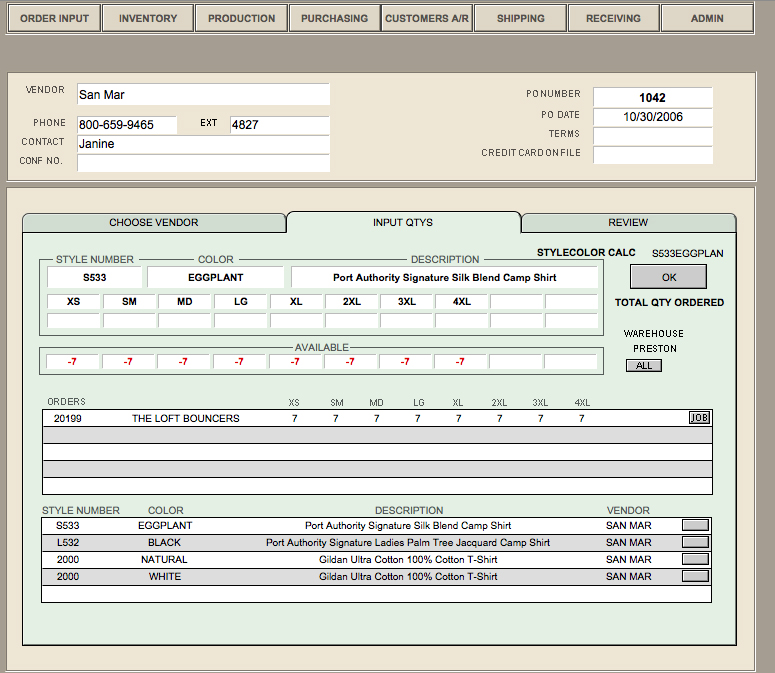Focus the empty CONF NO. field
This screenshot has width=775, height=673.
203,163
